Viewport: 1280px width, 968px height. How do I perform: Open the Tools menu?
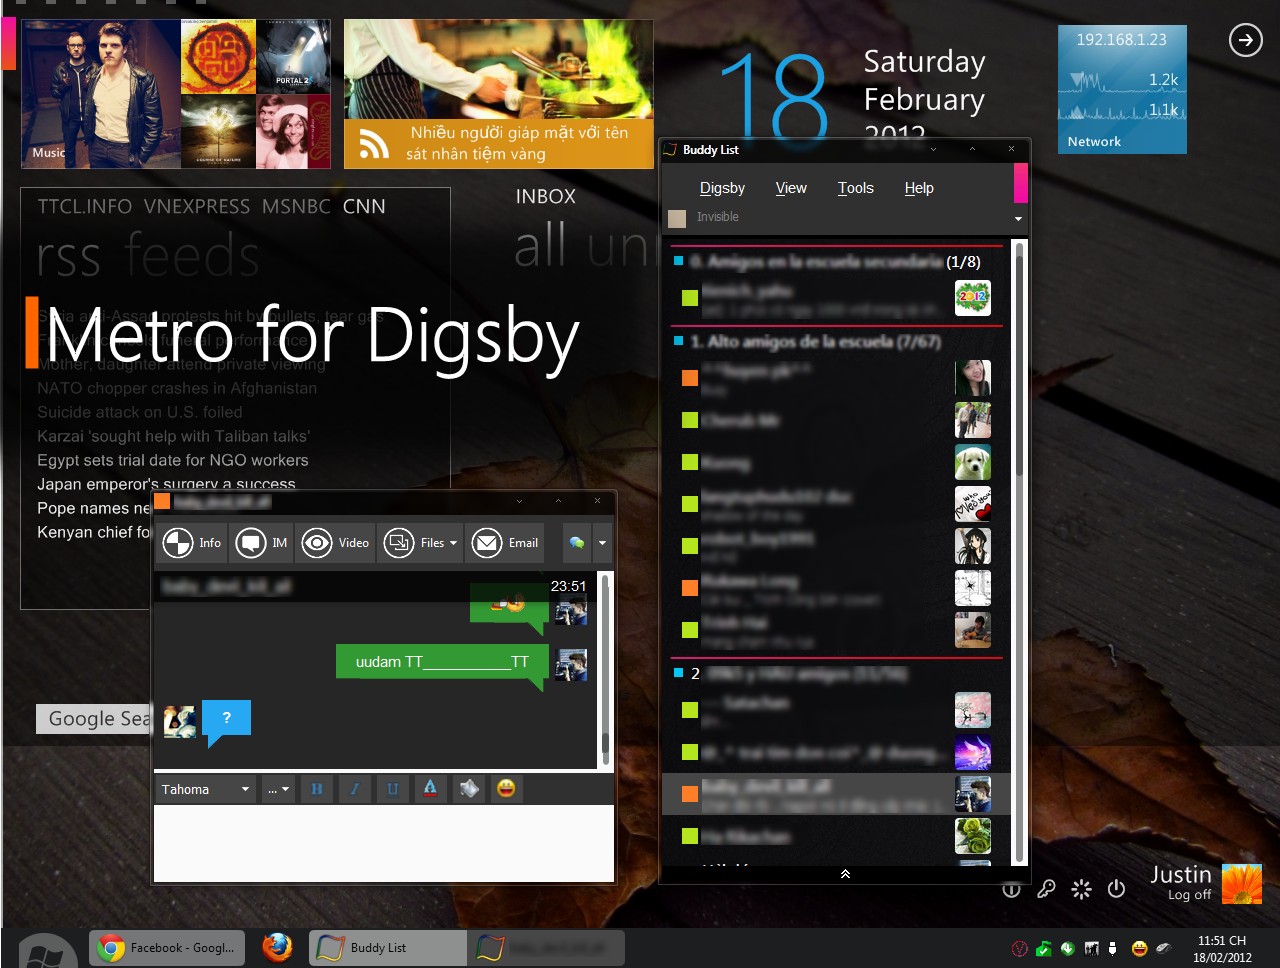pyautogui.click(x=856, y=188)
